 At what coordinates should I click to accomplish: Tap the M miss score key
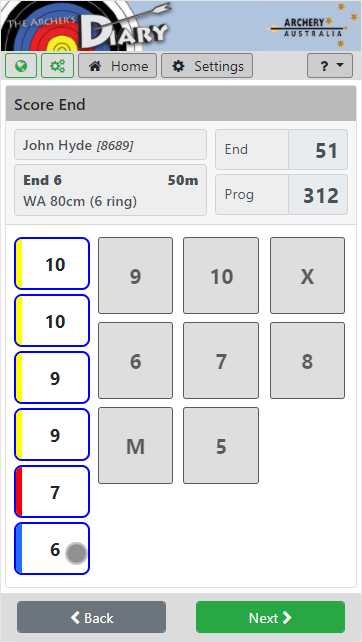click(136, 445)
